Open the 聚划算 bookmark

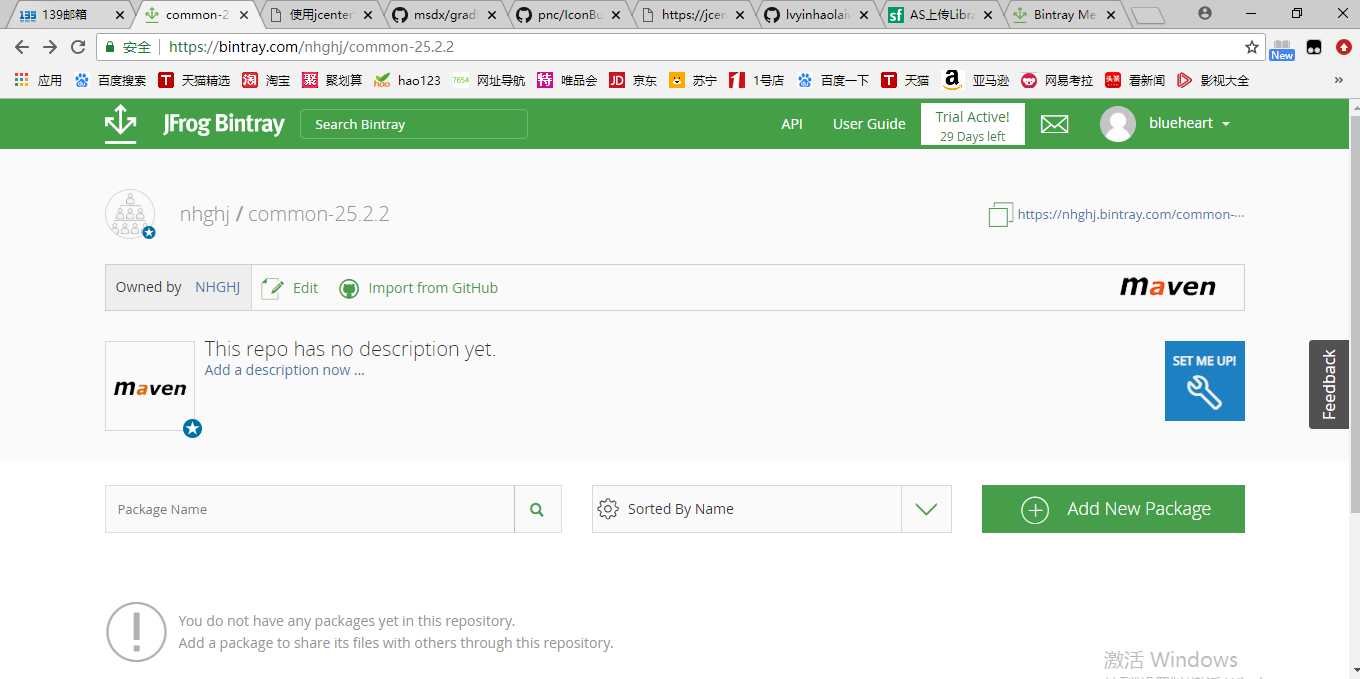click(x=333, y=80)
